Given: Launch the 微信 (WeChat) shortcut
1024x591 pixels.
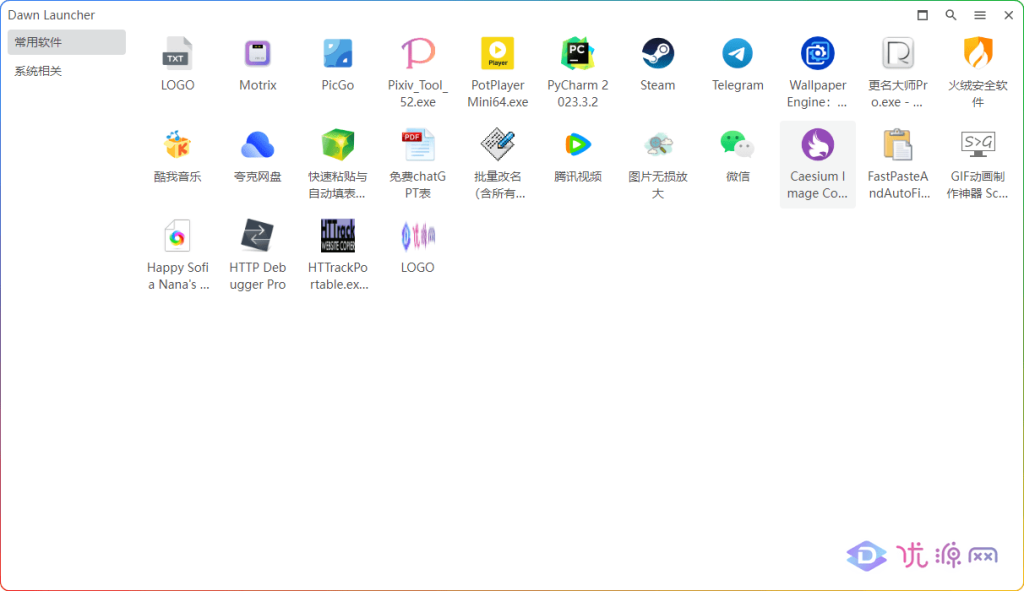Looking at the screenshot, I should click(x=737, y=146).
